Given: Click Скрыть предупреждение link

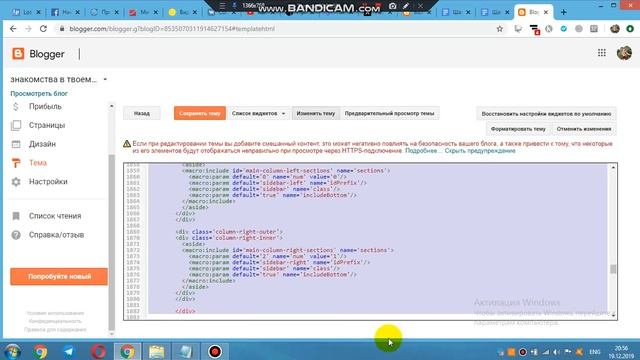Looking at the screenshot, I should point(480,151).
